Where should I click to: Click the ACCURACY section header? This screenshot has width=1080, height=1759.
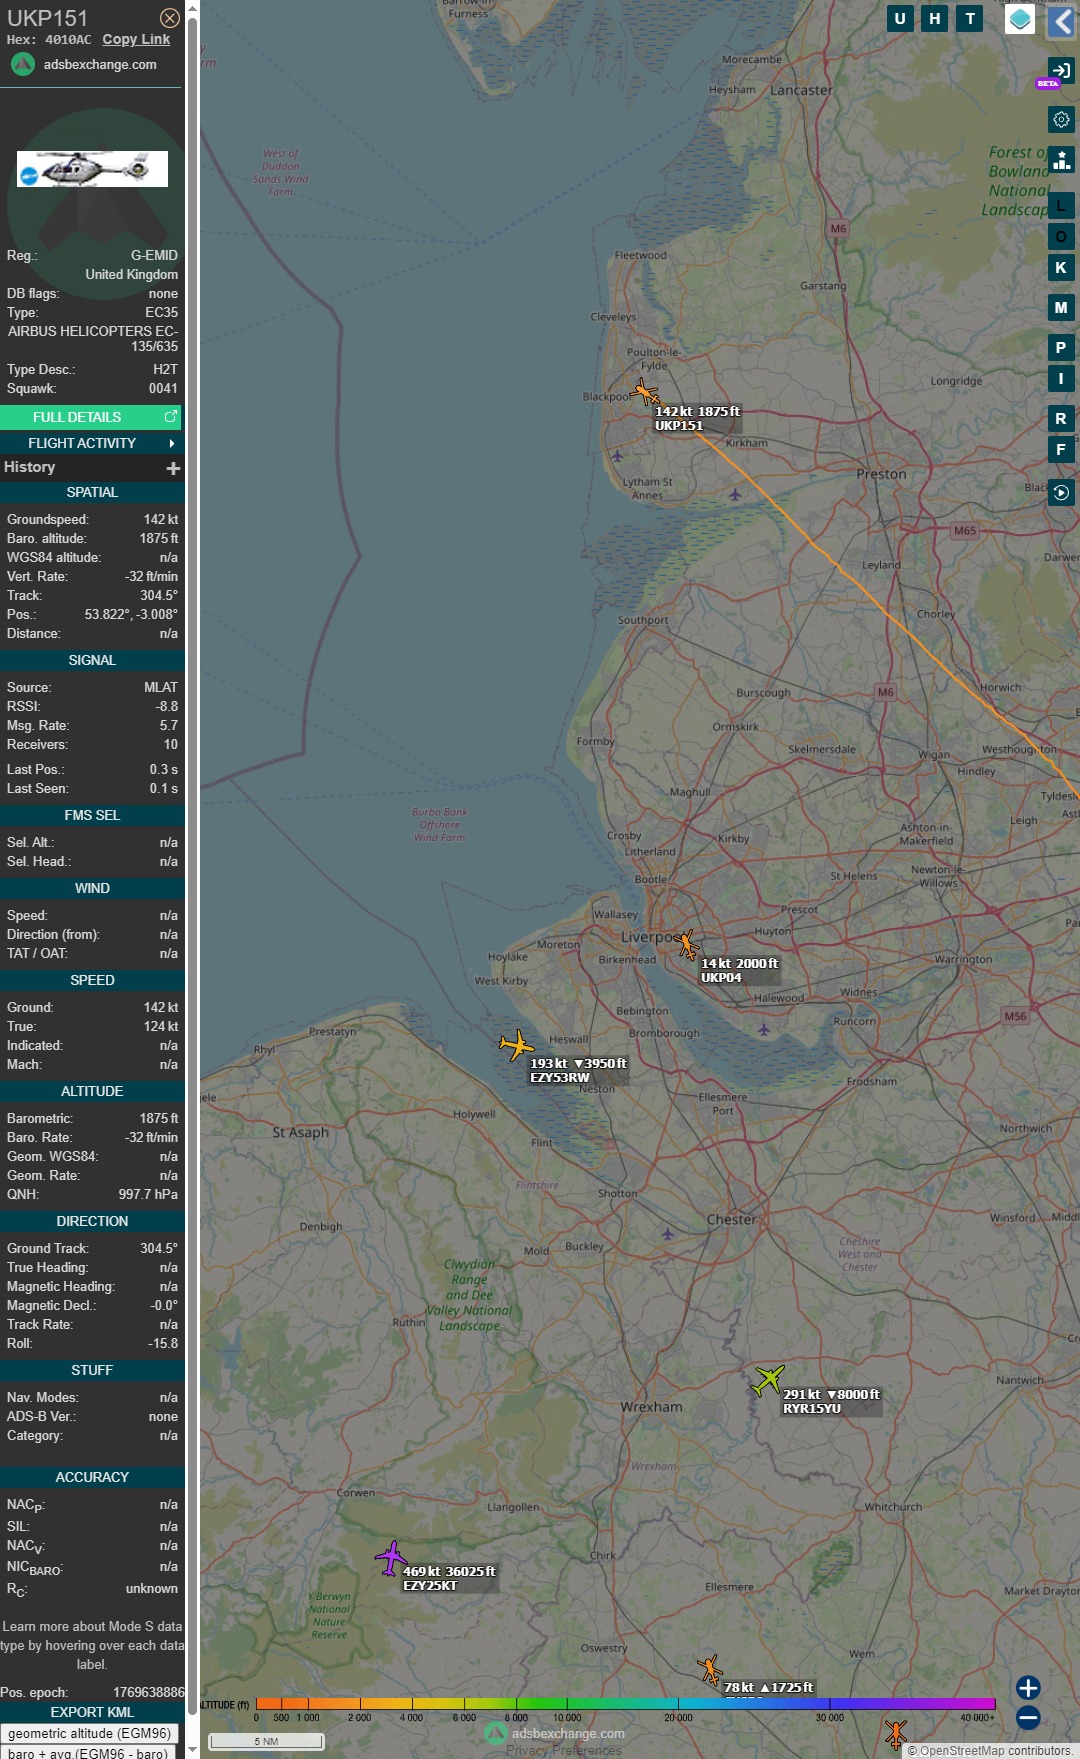(92, 1477)
